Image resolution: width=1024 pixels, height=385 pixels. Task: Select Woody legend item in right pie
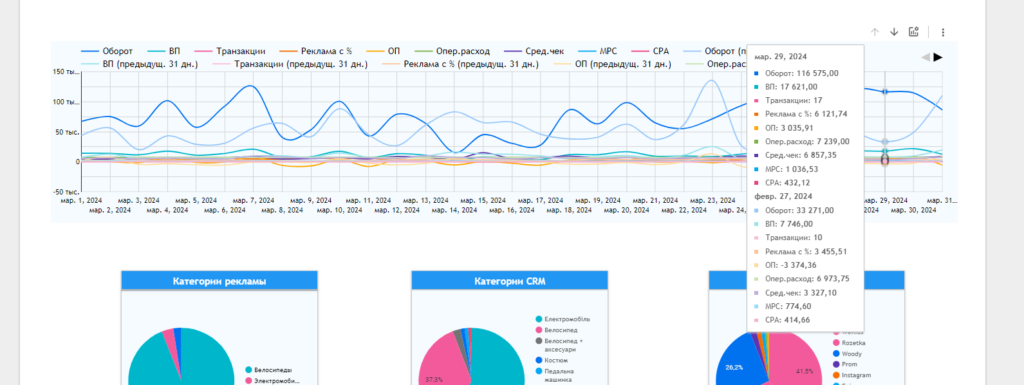tap(848, 354)
